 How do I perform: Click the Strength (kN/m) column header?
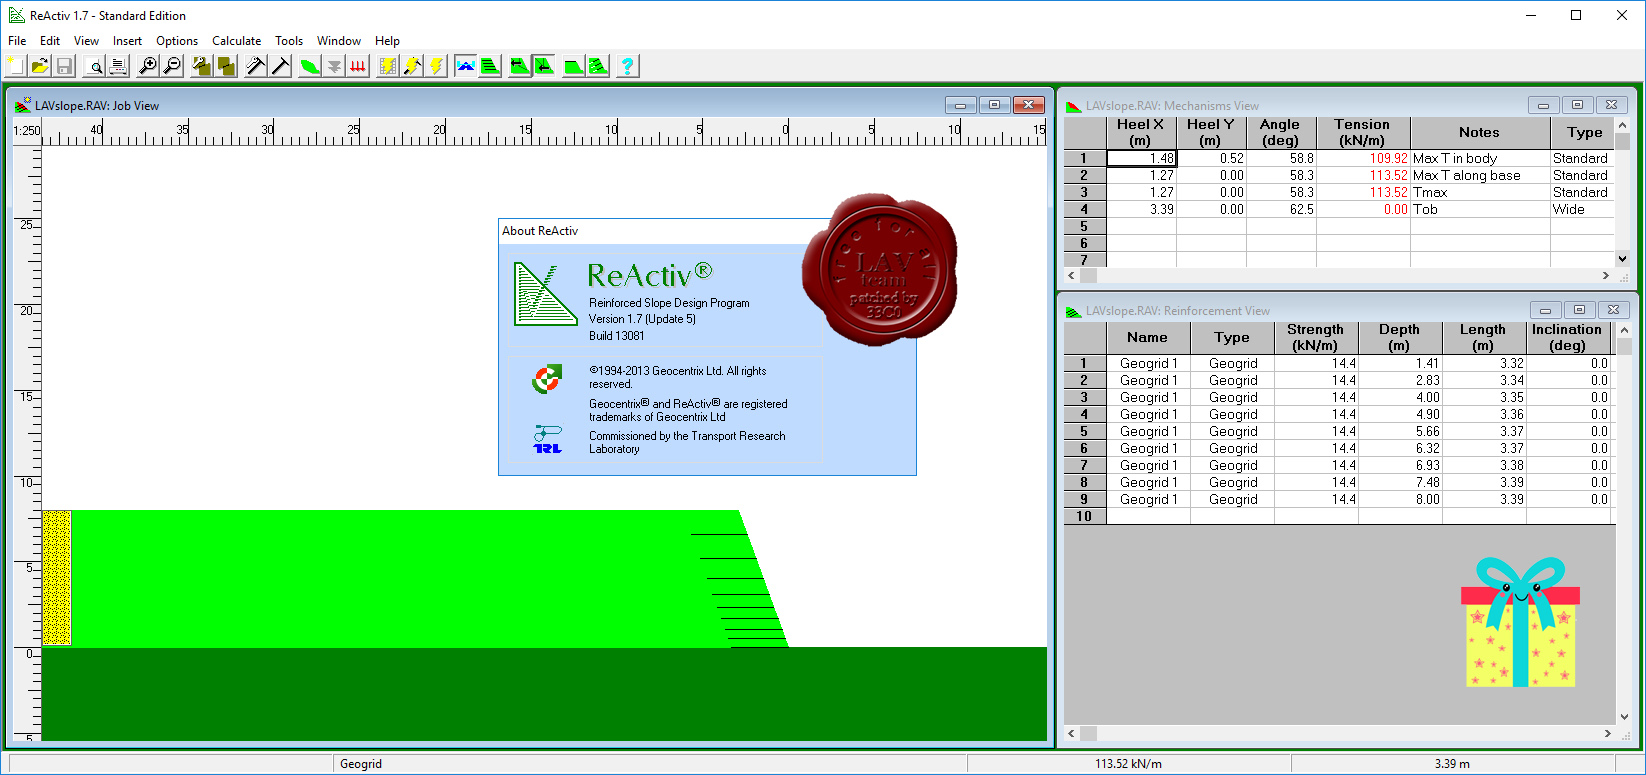(1316, 337)
